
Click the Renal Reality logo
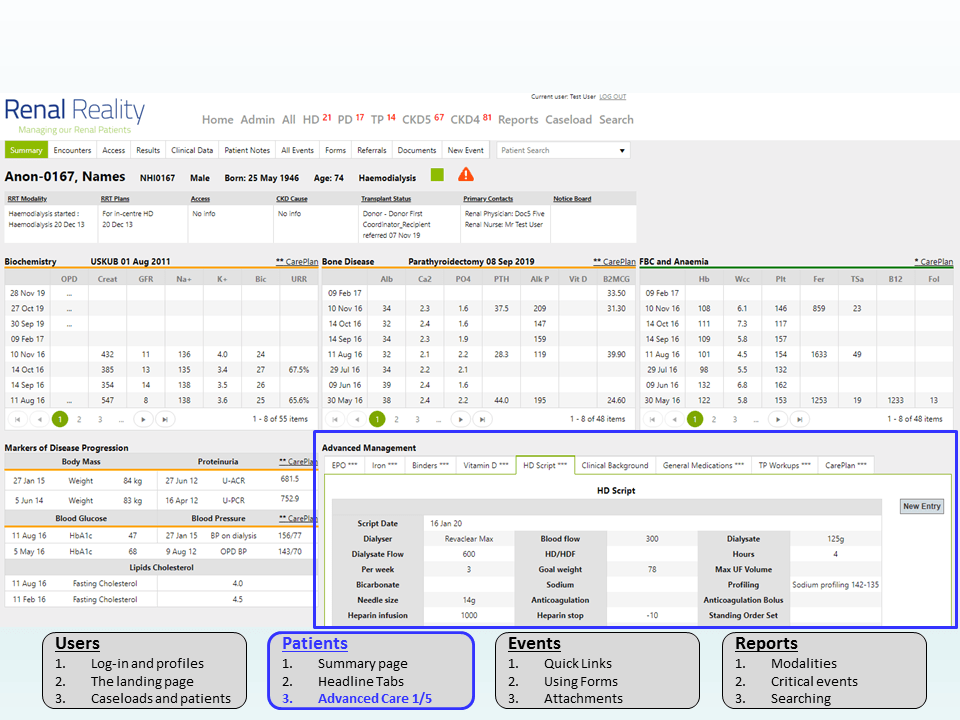(x=75, y=116)
